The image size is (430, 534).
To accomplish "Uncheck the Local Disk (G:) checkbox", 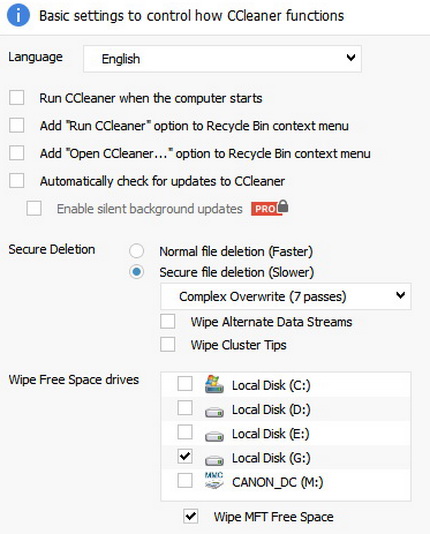I will click(x=185, y=456).
